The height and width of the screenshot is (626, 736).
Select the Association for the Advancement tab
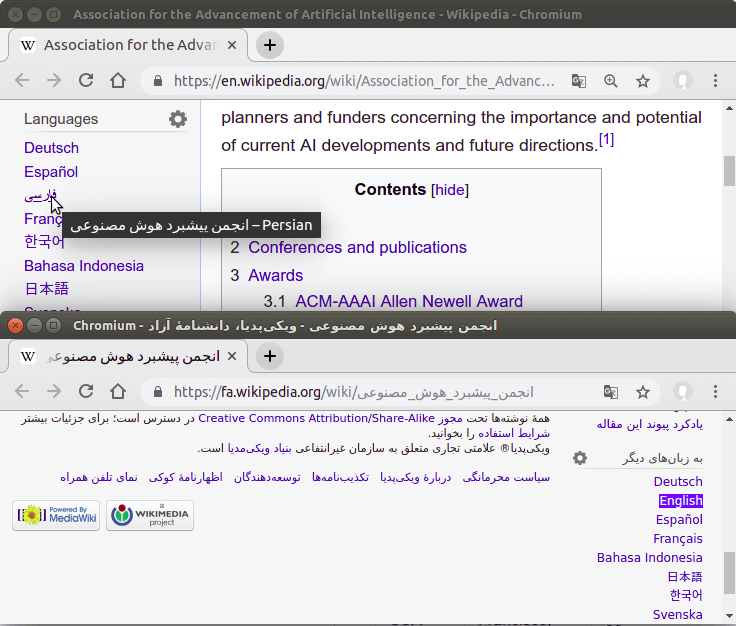coord(127,45)
